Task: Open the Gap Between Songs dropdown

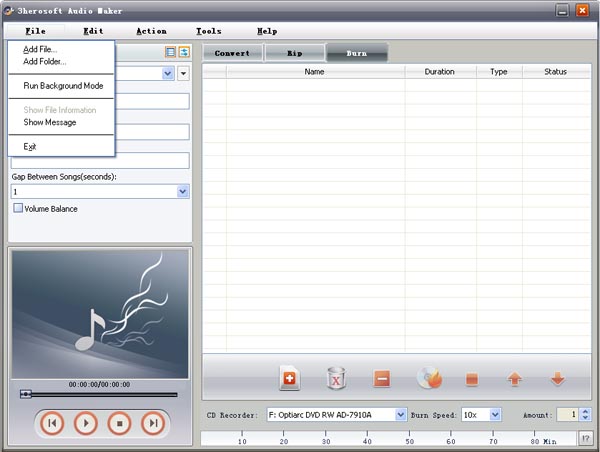Action: click(182, 191)
